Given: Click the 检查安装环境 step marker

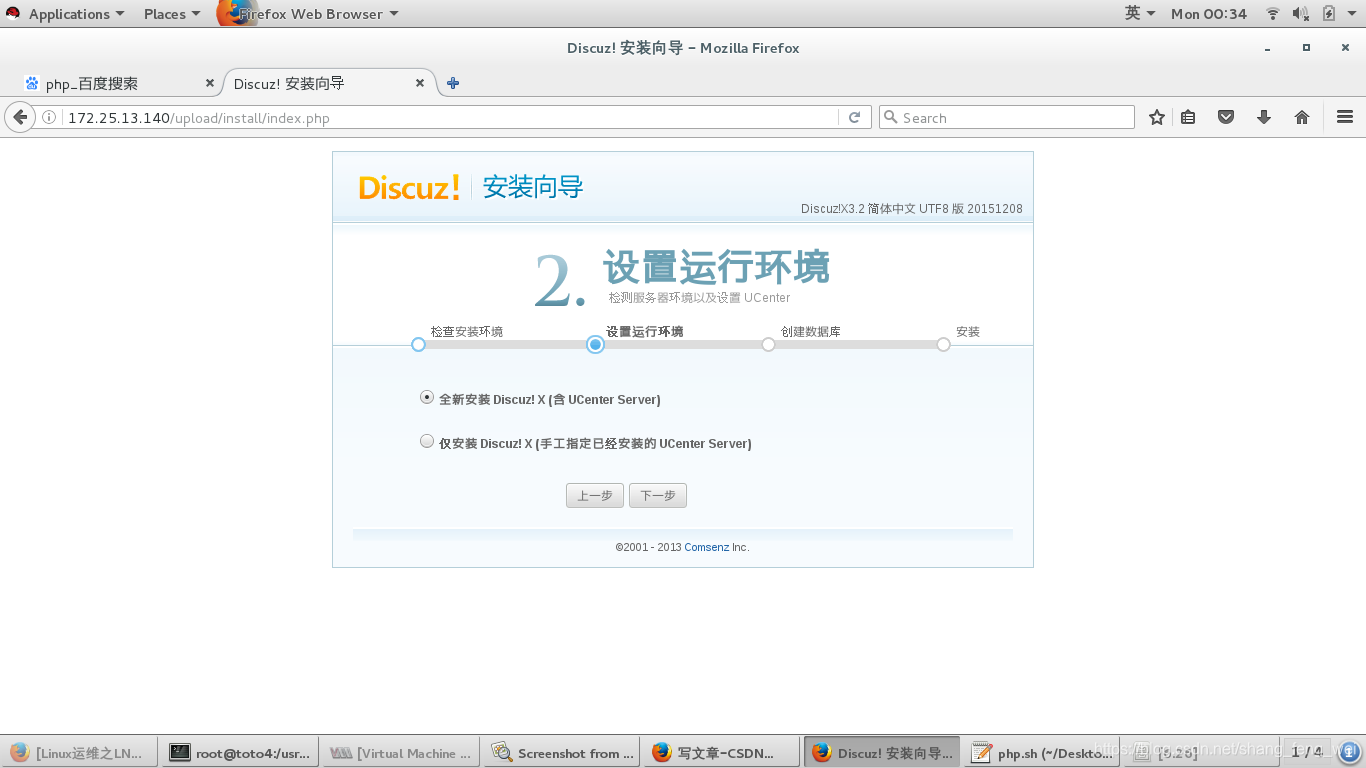Looking at the screenshot, I should (418, 344).
